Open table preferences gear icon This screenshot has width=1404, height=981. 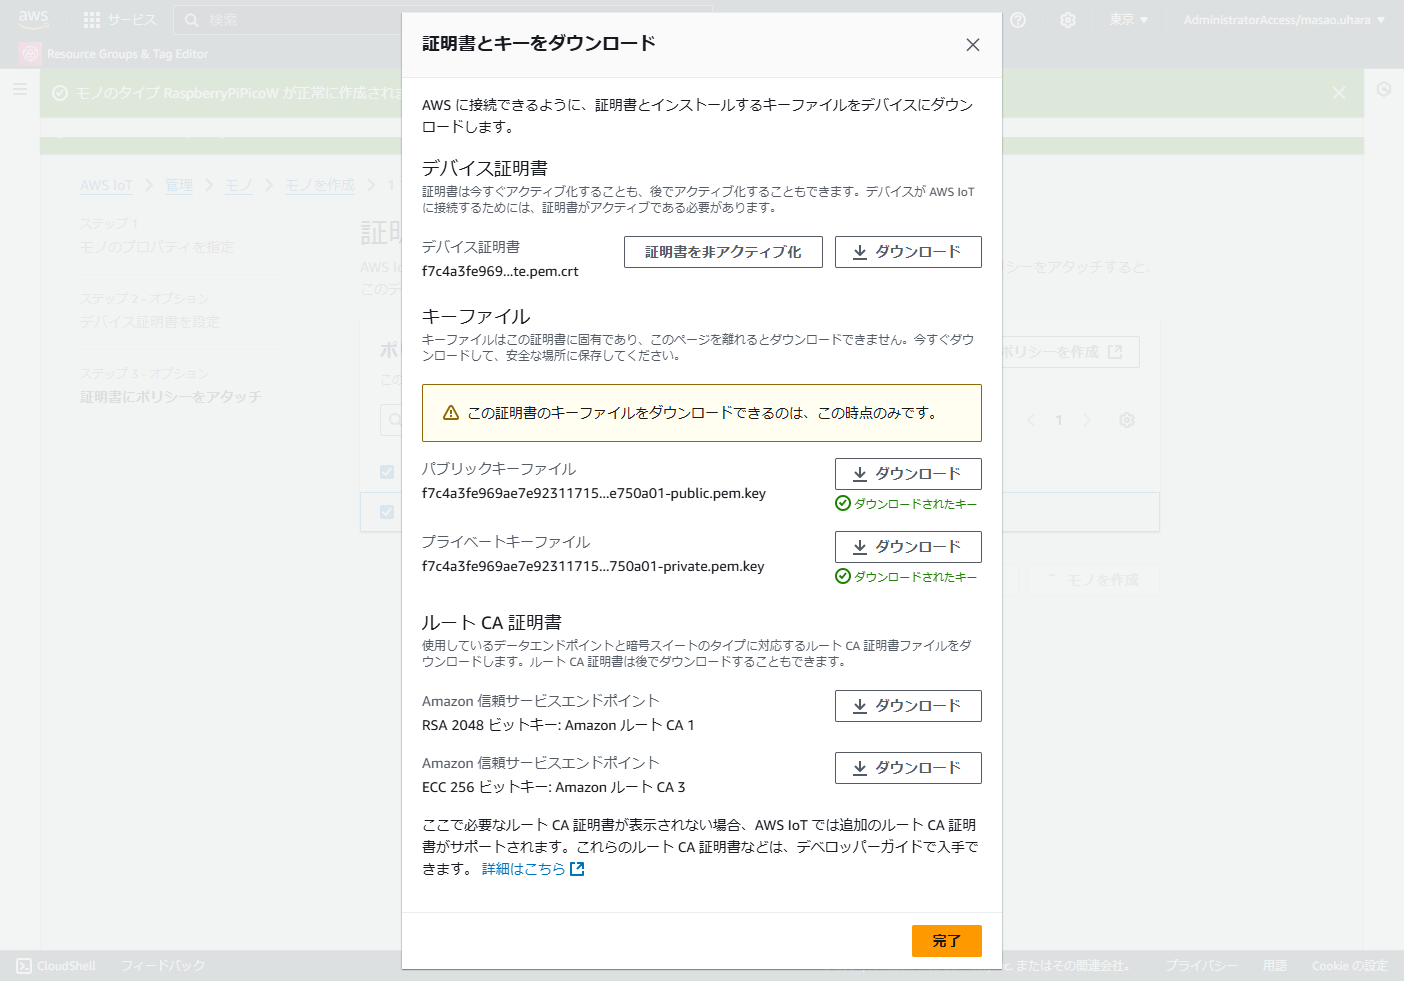(x=1127, y=420)
